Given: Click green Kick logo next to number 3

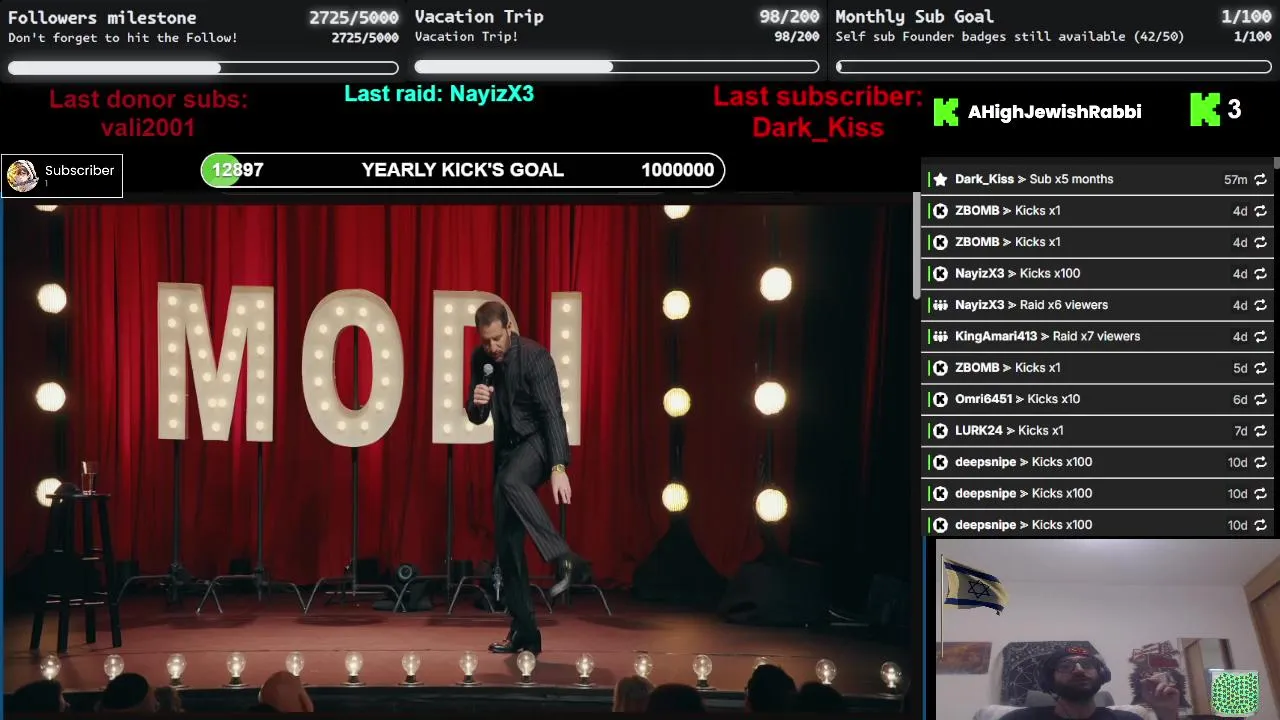Looking at the screenshot, I should tap(1205, 110).
